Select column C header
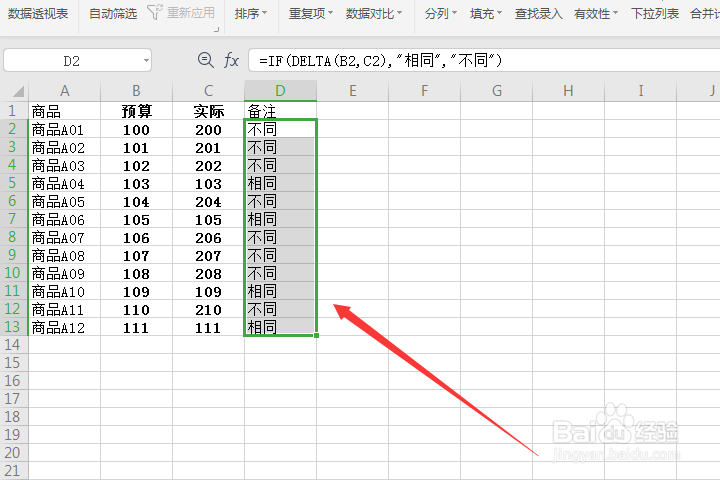This screenshot has height=480, width=720. coord(208,91)
